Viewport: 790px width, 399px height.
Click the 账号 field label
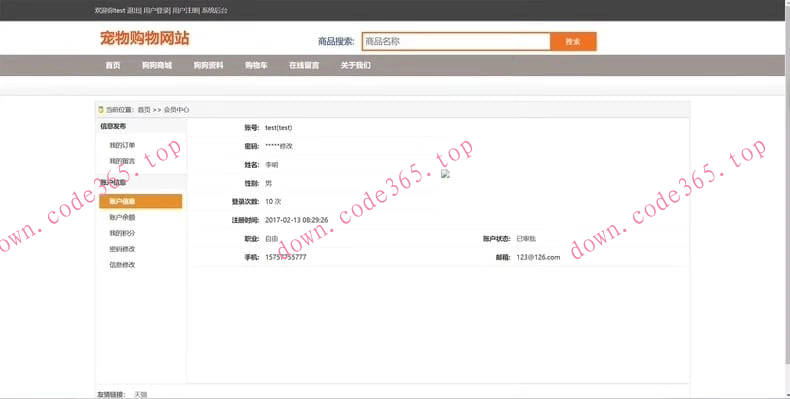click(251, 127)
